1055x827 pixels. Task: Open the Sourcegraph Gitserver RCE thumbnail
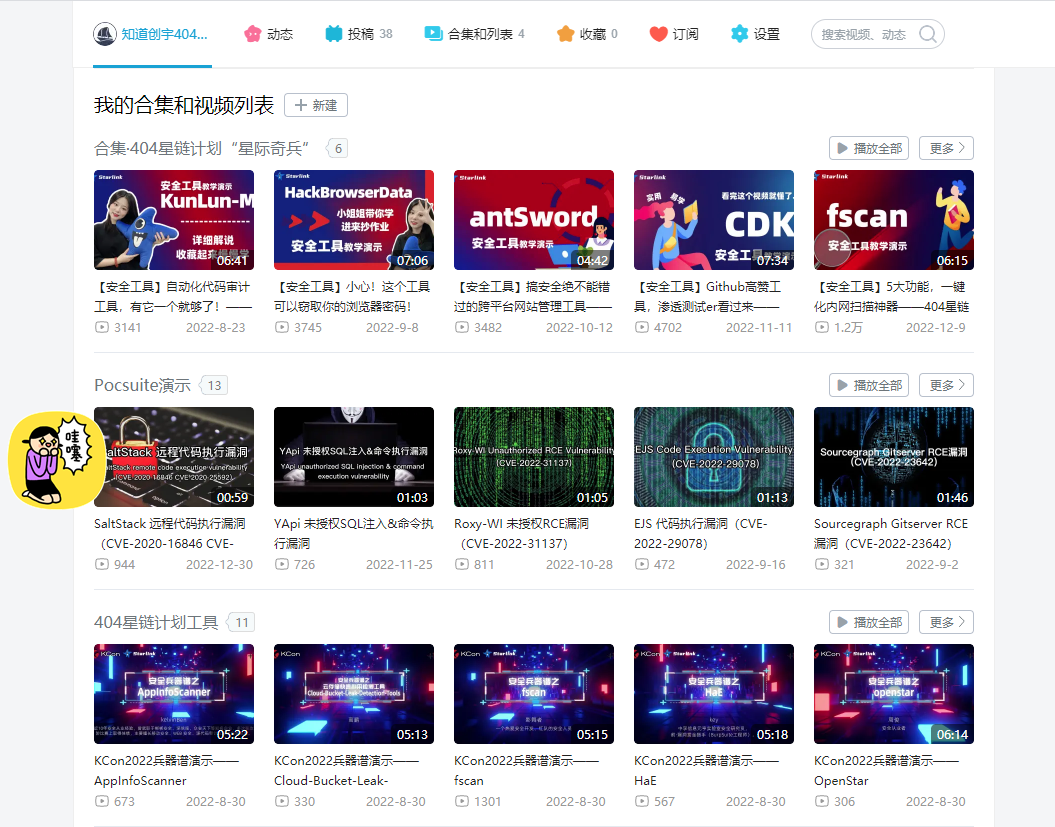click(894, 457)
